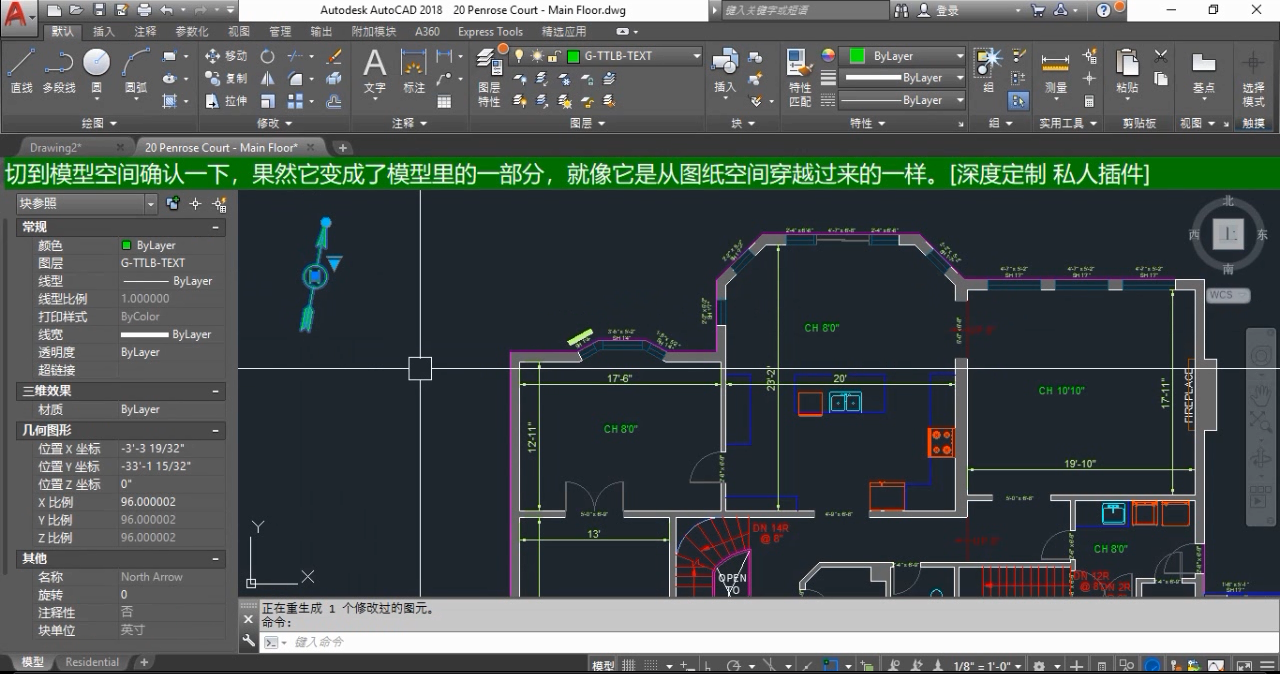
Task: Open the object color ByLayer dropdown
Action: (903, 56)
